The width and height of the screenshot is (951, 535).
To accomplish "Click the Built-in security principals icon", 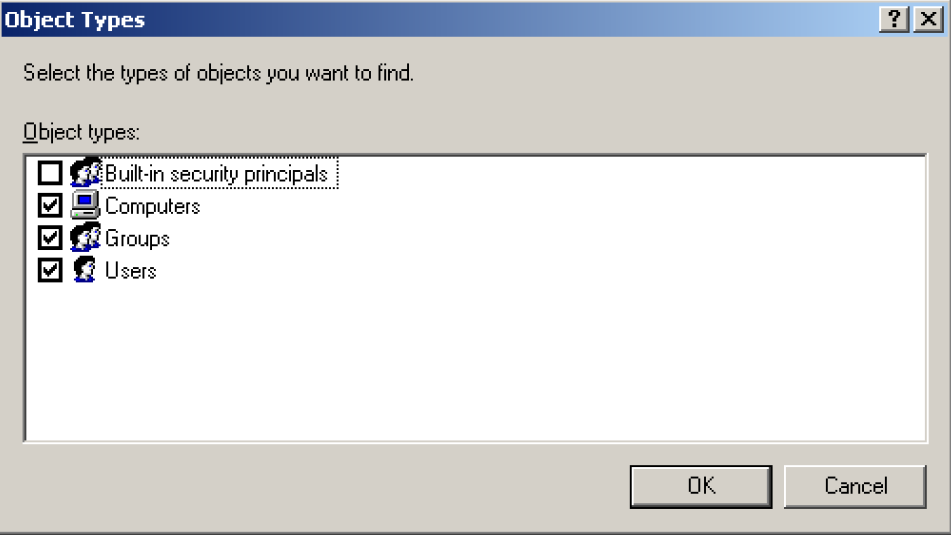I will (86, 174).
